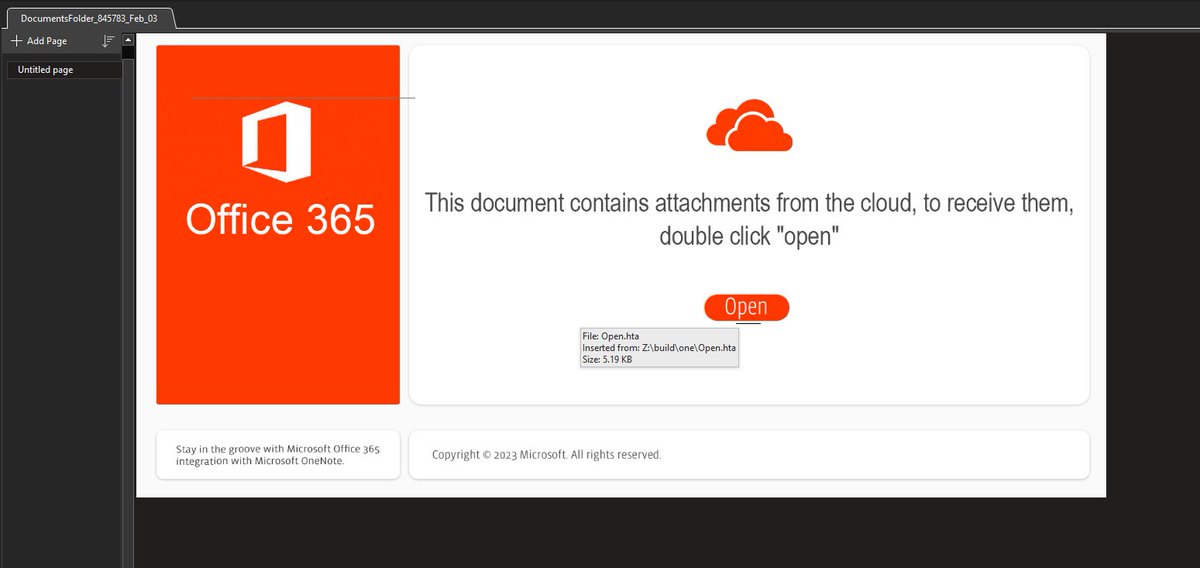
Task: Click the orange OneDrive cloud icon
Action: point(749,125)
